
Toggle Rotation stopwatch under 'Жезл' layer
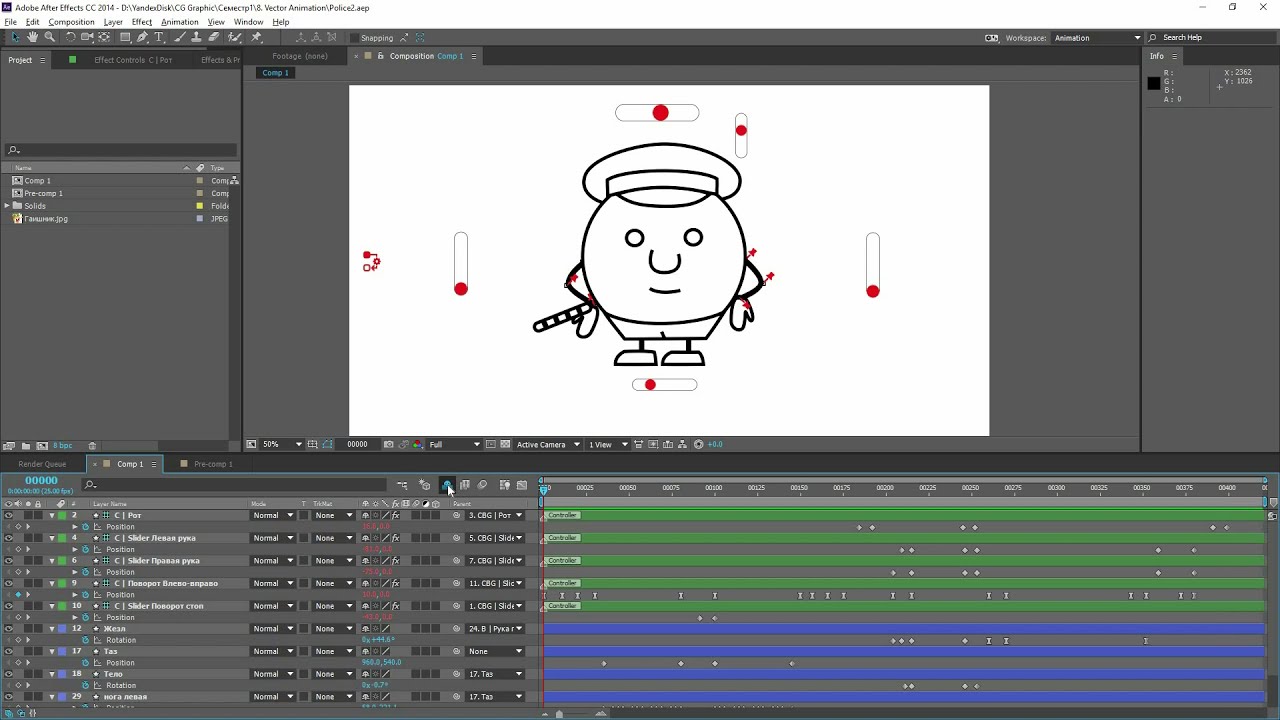coord(86,640)
